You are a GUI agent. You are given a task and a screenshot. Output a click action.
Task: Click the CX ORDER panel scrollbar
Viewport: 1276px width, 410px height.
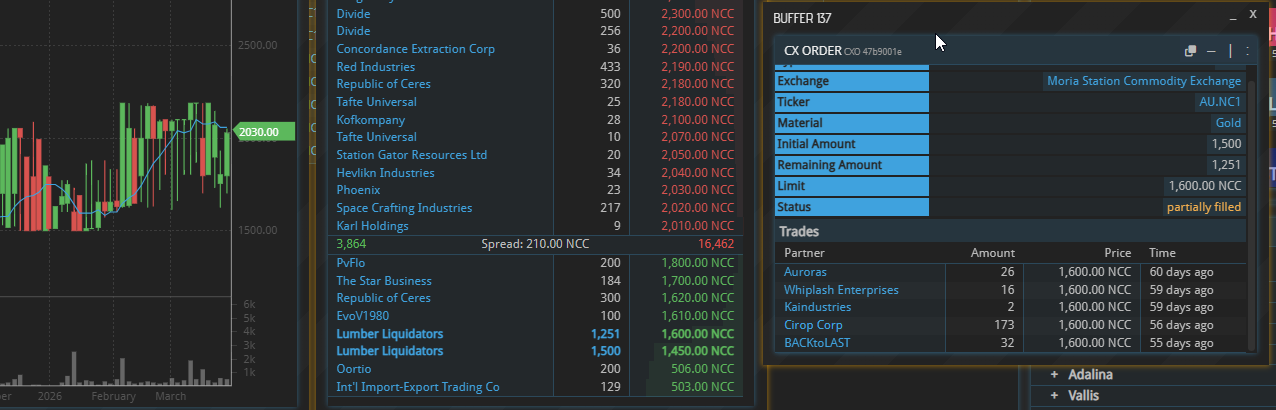tap(1253, 200)
